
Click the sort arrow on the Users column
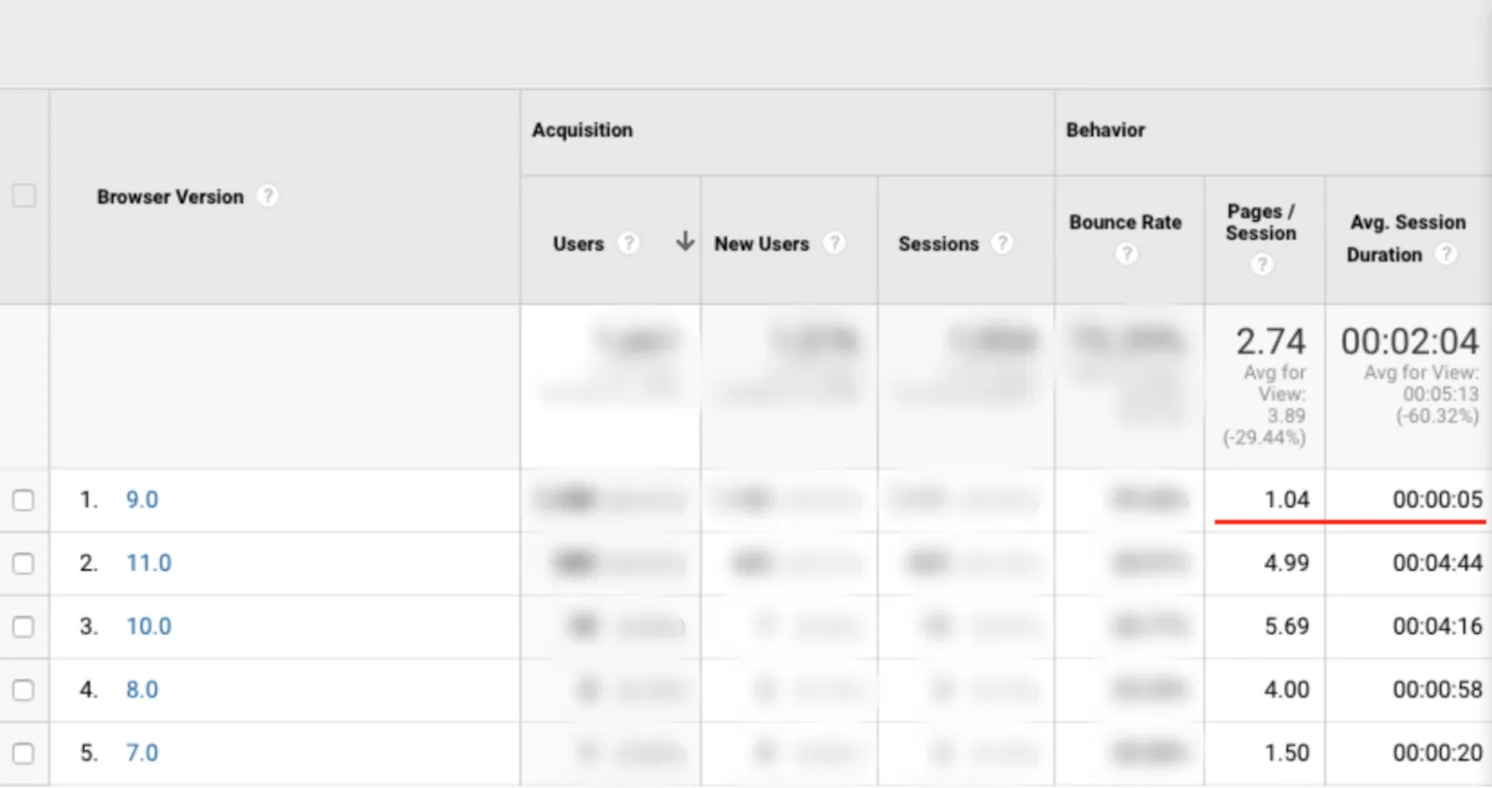[684, 242]
